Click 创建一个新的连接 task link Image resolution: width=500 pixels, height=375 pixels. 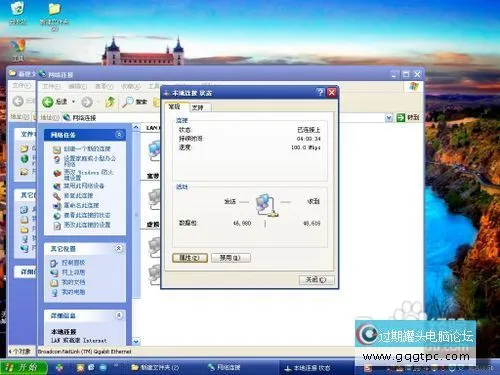[87, 149]
